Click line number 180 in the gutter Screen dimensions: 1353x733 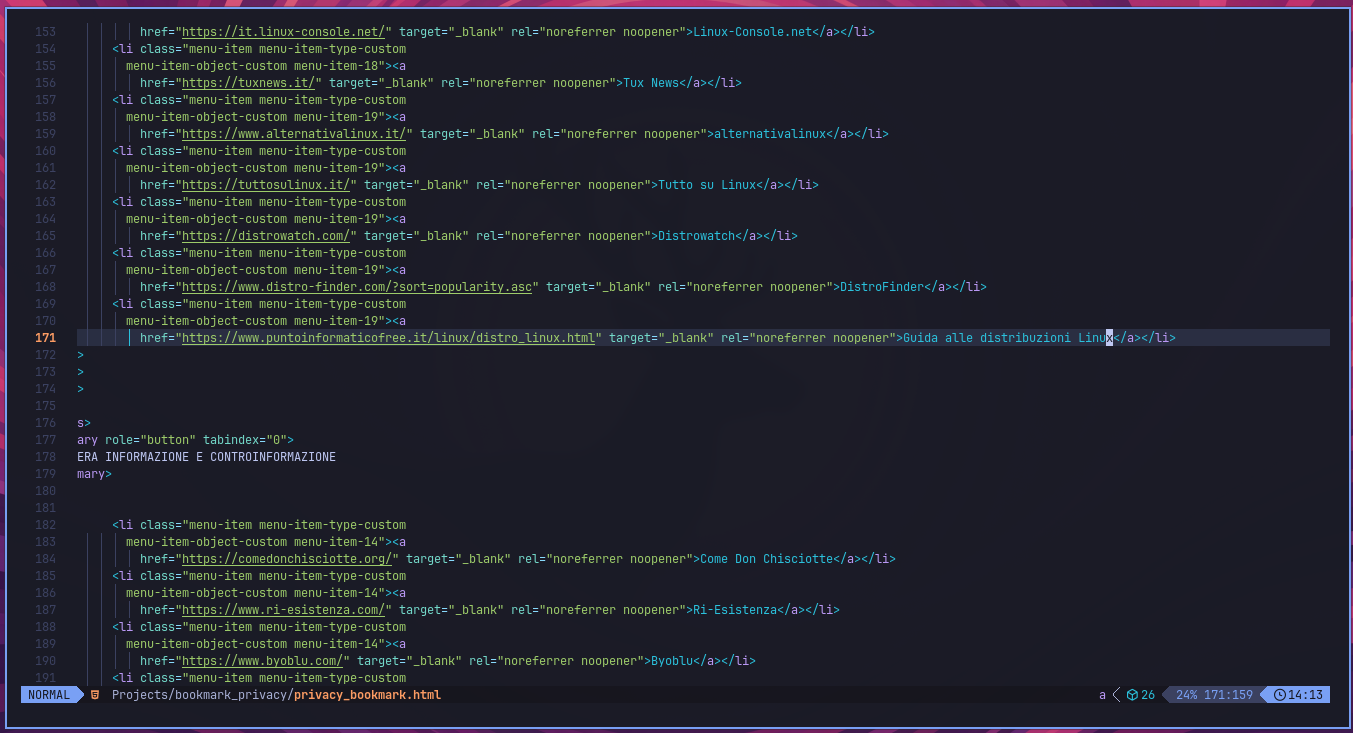[45, 491]
